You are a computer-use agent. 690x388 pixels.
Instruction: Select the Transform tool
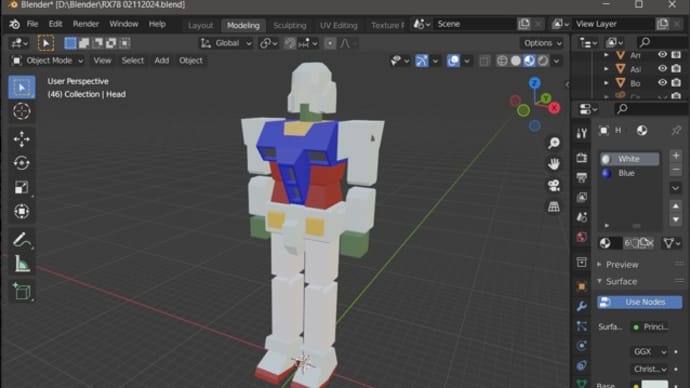pos(21,212)
